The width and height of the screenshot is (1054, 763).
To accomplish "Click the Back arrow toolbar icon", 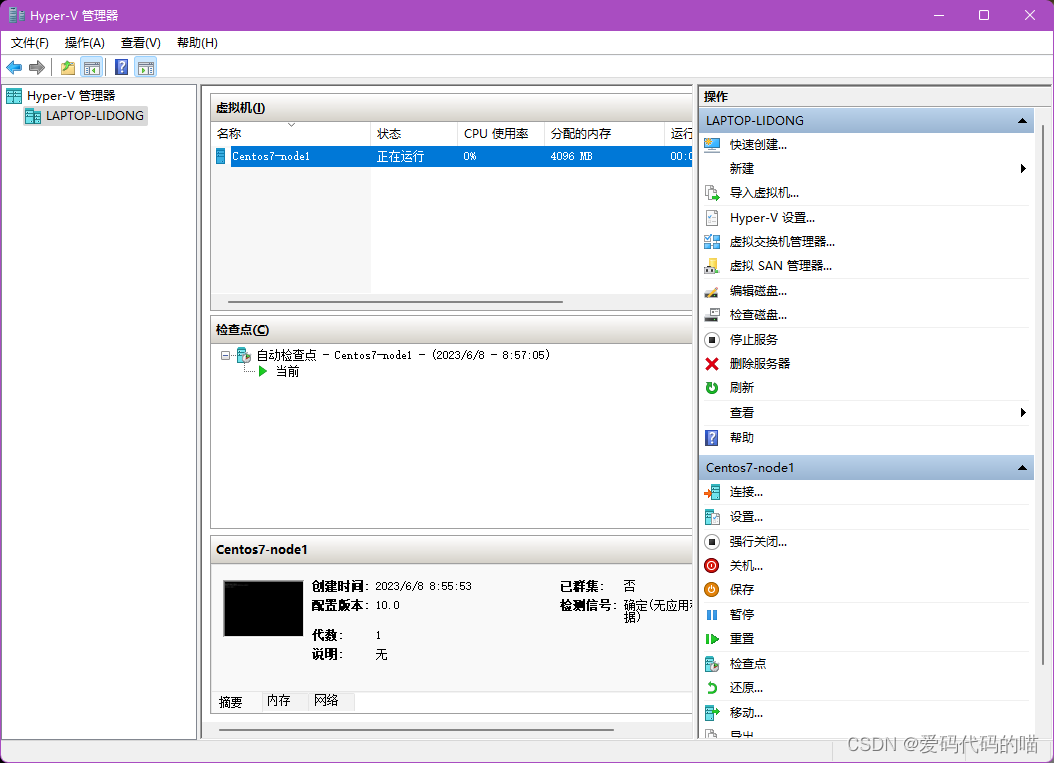I will click(14, 67).
